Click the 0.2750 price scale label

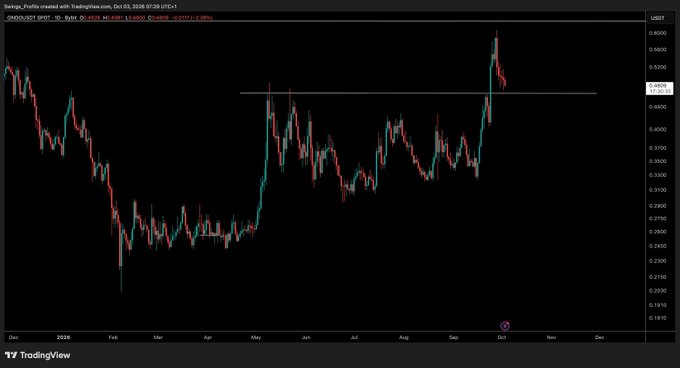657,218
